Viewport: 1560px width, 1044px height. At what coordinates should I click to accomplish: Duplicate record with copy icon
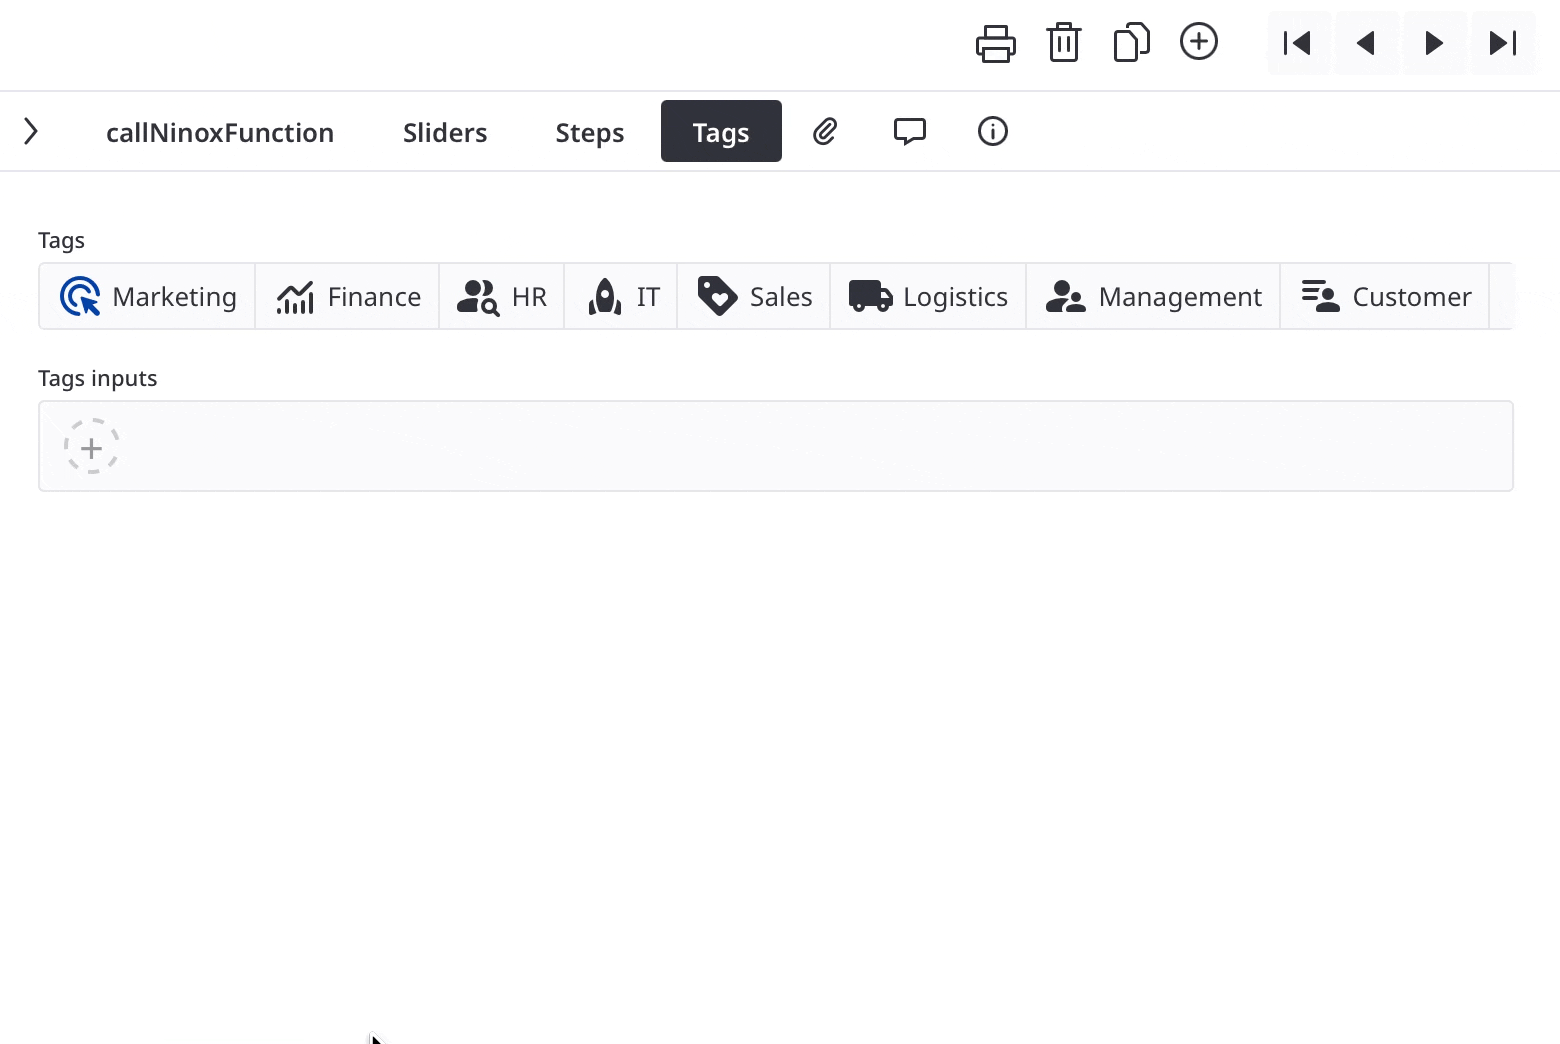coord(1131,43)
